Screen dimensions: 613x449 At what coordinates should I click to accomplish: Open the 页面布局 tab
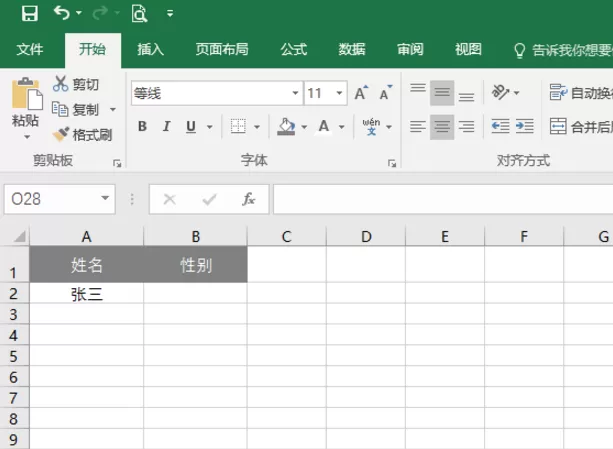point(222,49)
